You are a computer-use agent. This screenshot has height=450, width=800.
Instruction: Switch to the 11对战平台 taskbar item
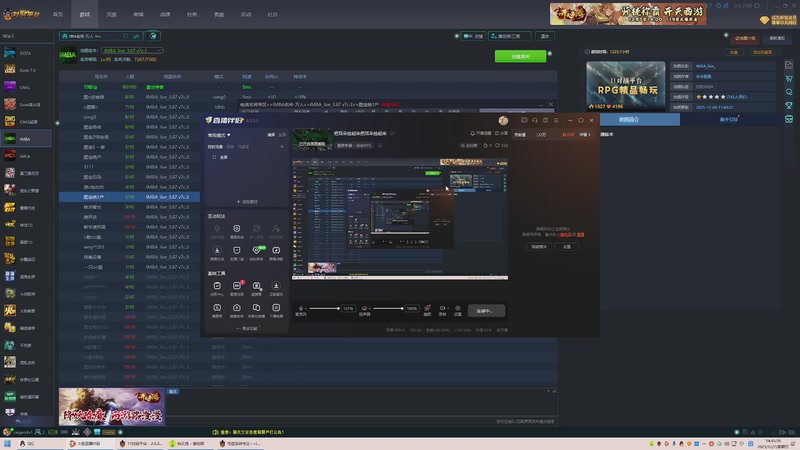(140, 443)
